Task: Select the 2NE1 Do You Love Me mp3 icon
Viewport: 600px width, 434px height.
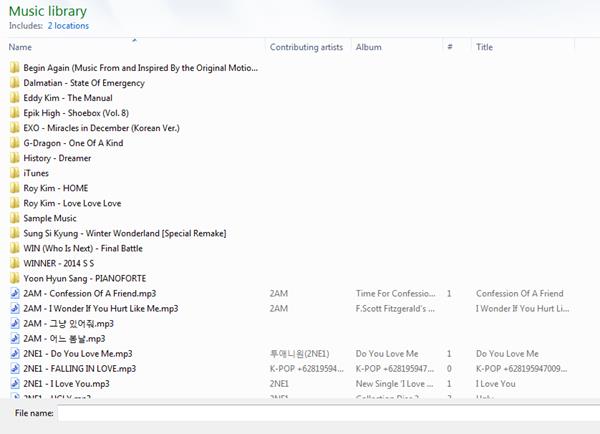Action: coord(15,354)
